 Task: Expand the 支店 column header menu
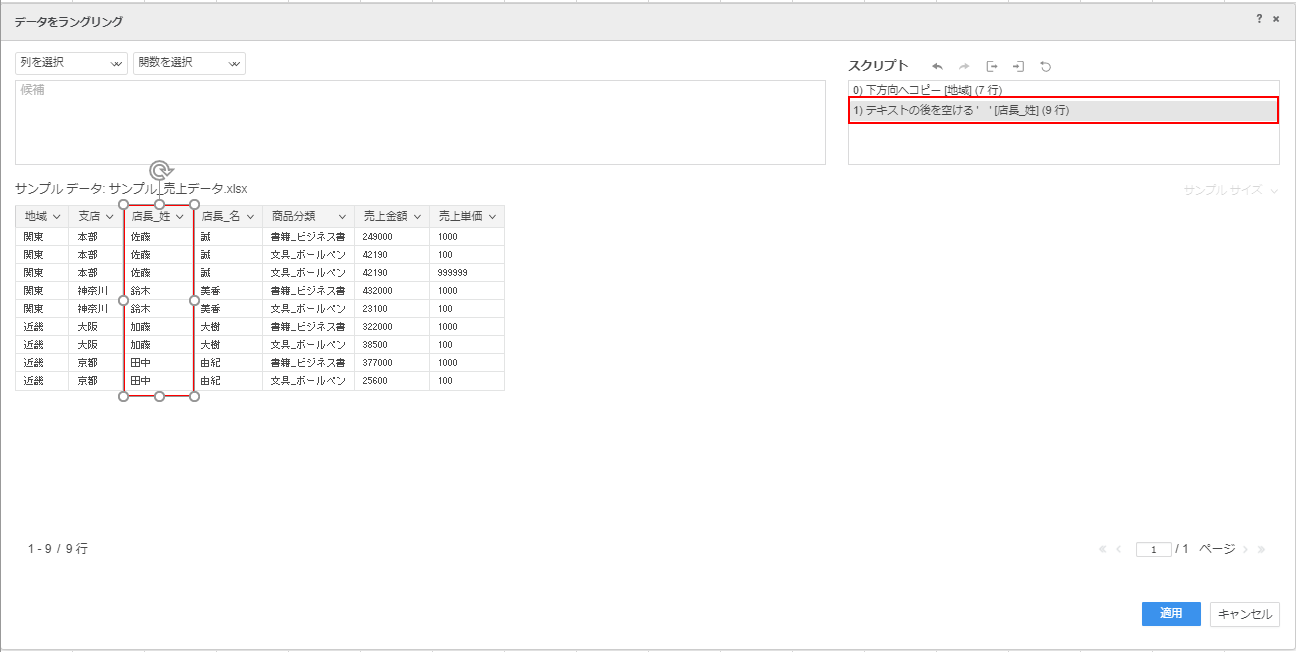(109, 217)
